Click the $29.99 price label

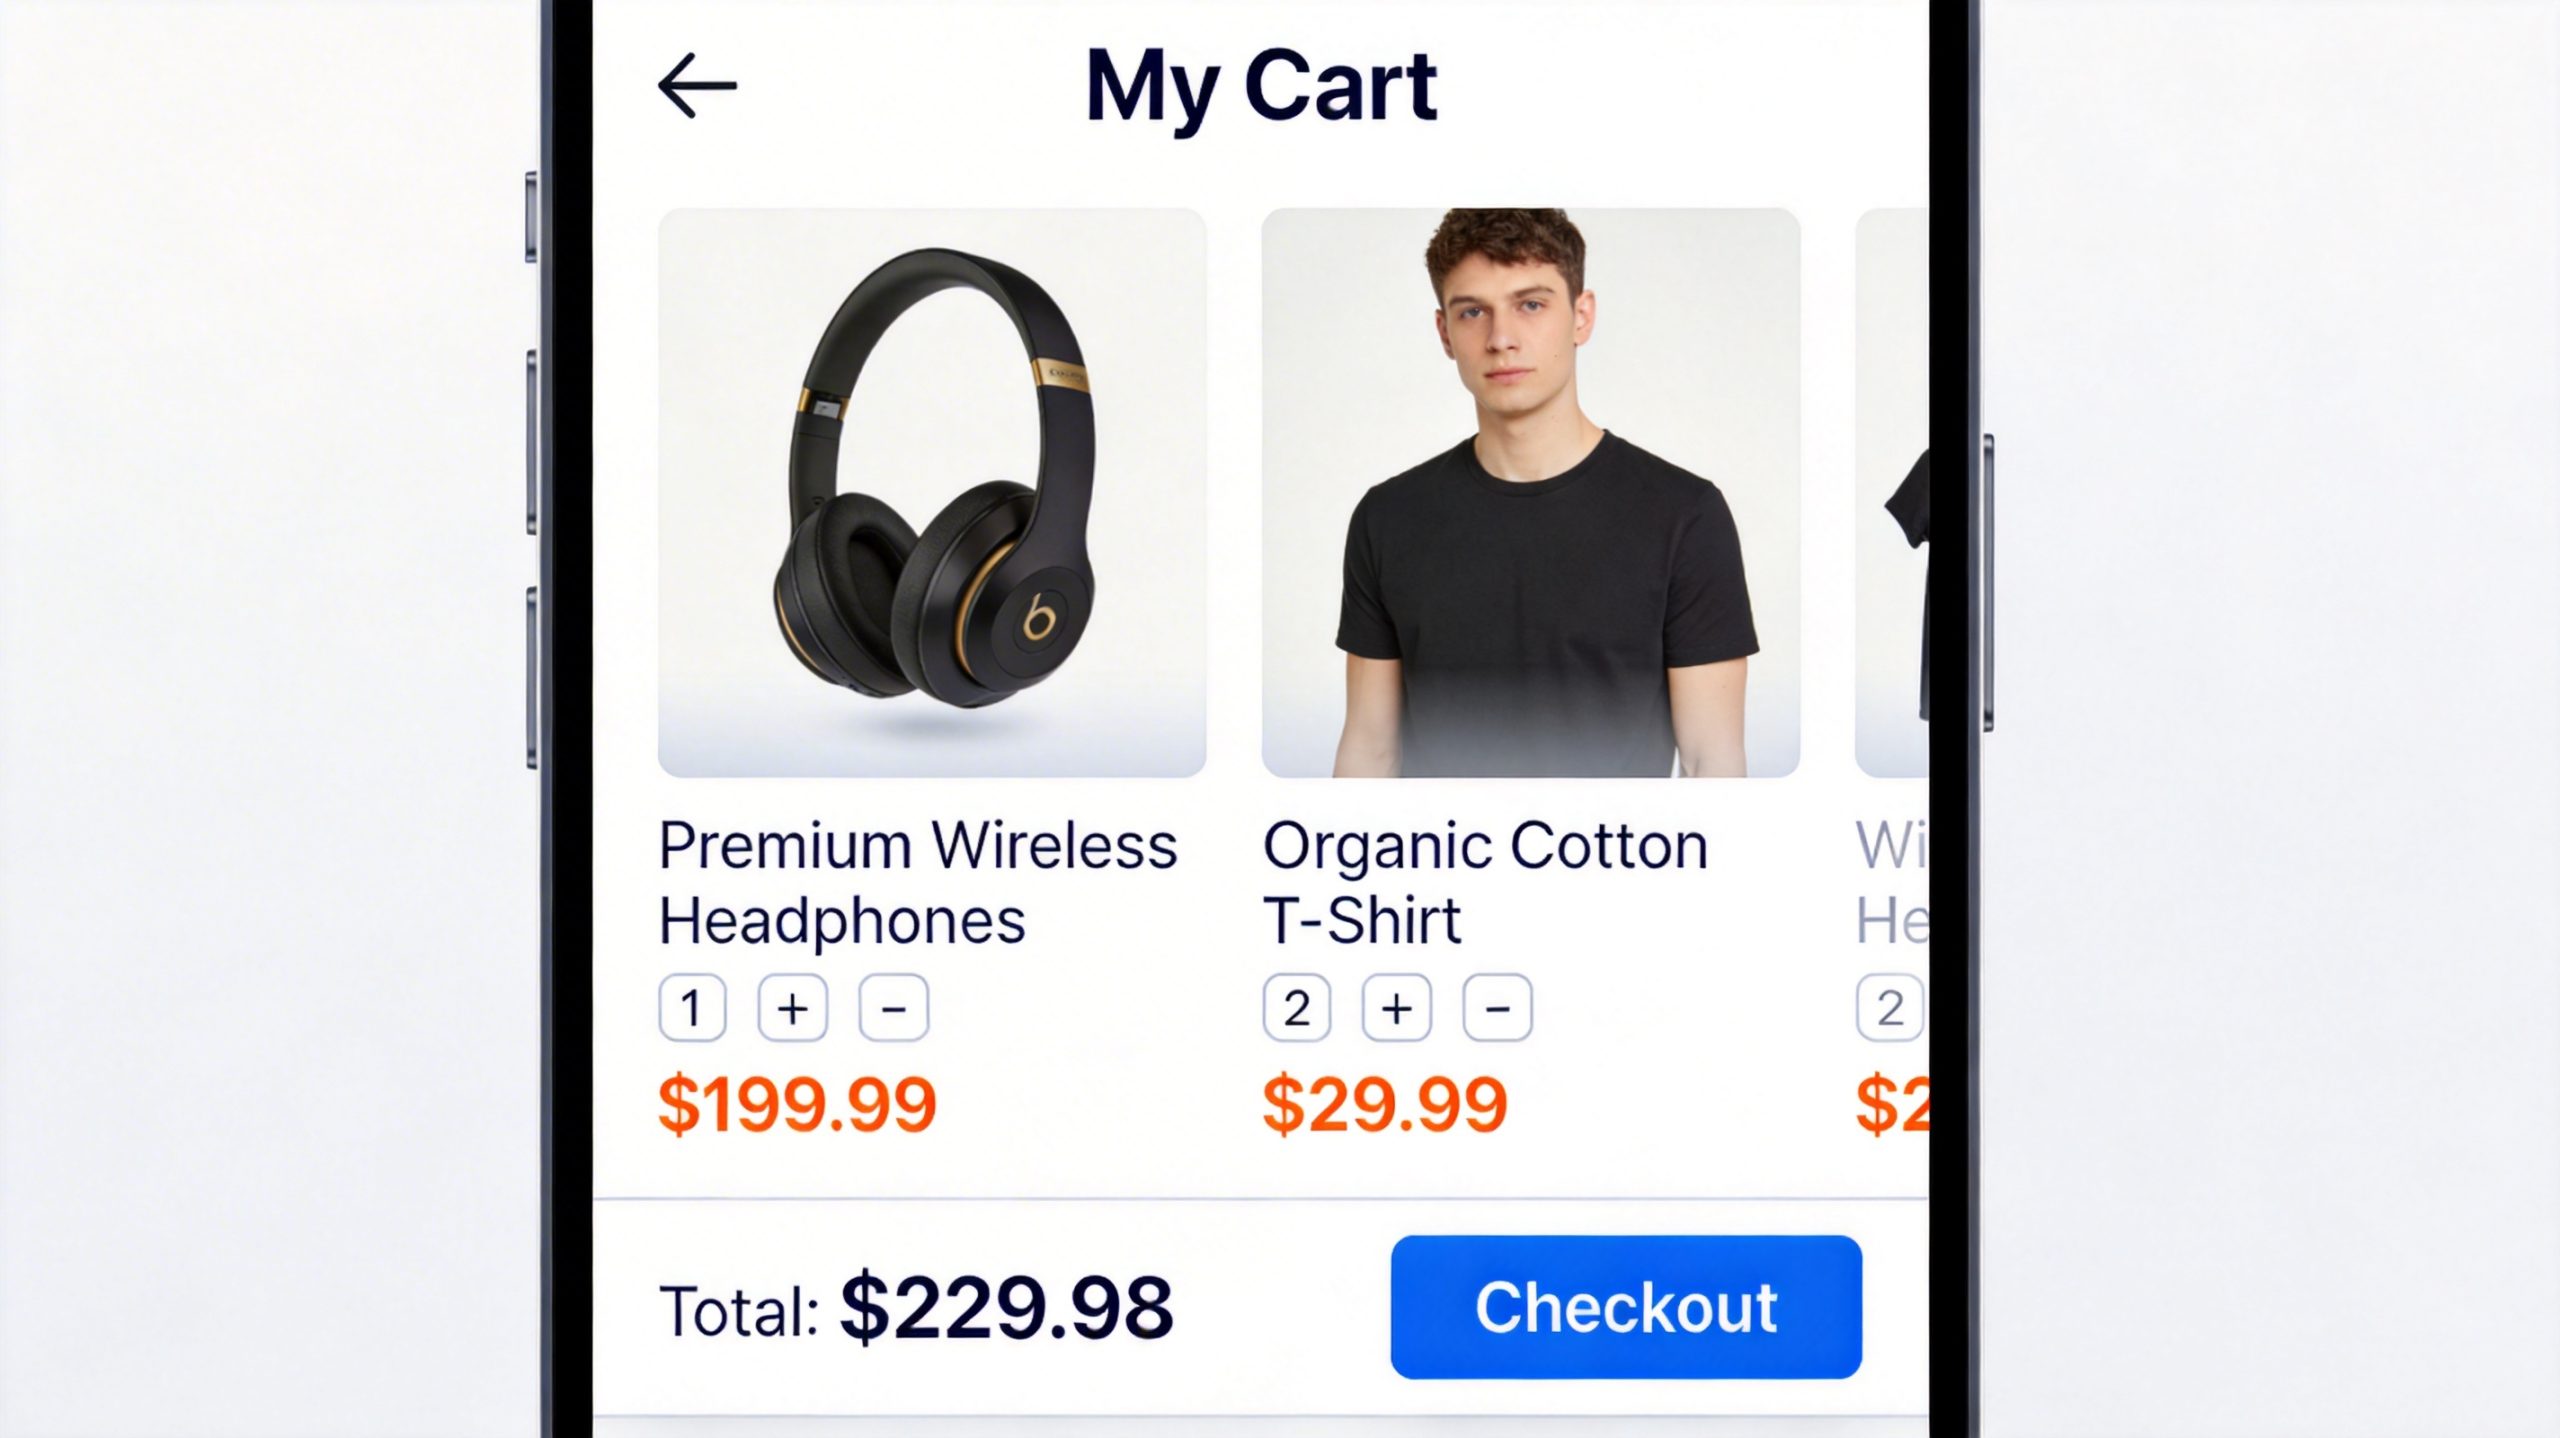1385,1105
